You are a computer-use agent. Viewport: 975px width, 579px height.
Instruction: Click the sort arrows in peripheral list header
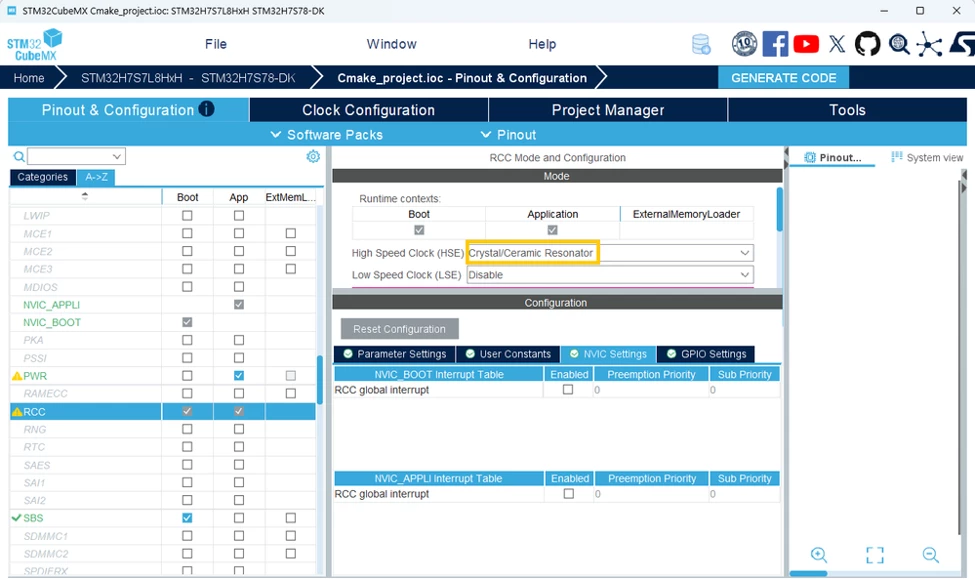[x=85, y=196]
